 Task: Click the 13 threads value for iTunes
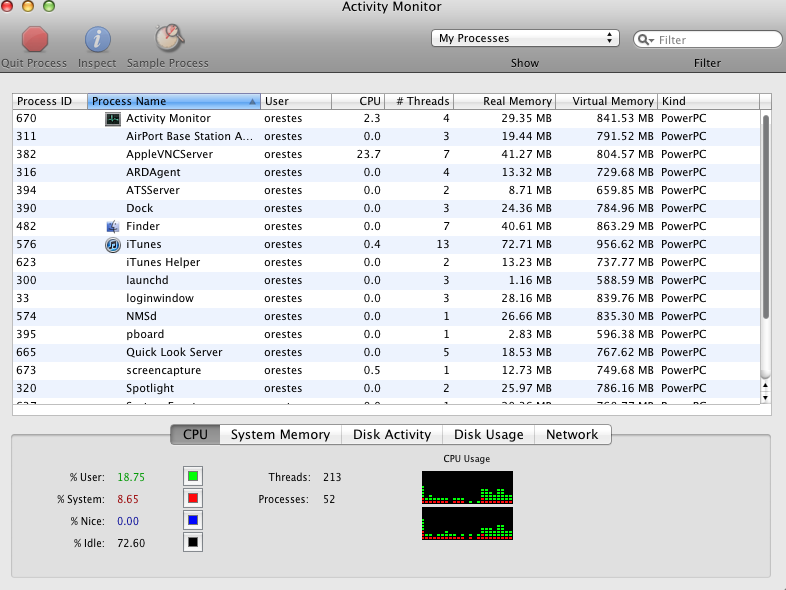click(443, 245)
